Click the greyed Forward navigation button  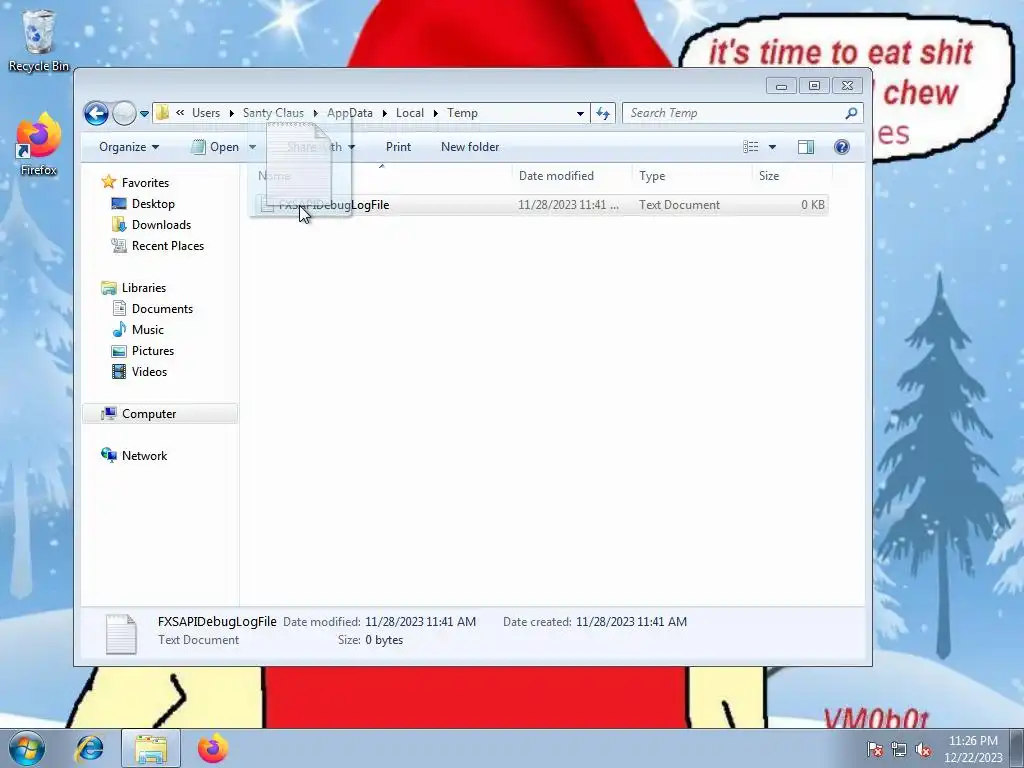click(x=124, y=114)
